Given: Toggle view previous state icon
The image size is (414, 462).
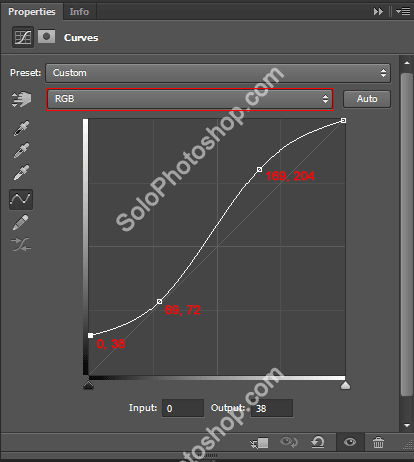Looking at the screenshot, I should tap(289, 442).
